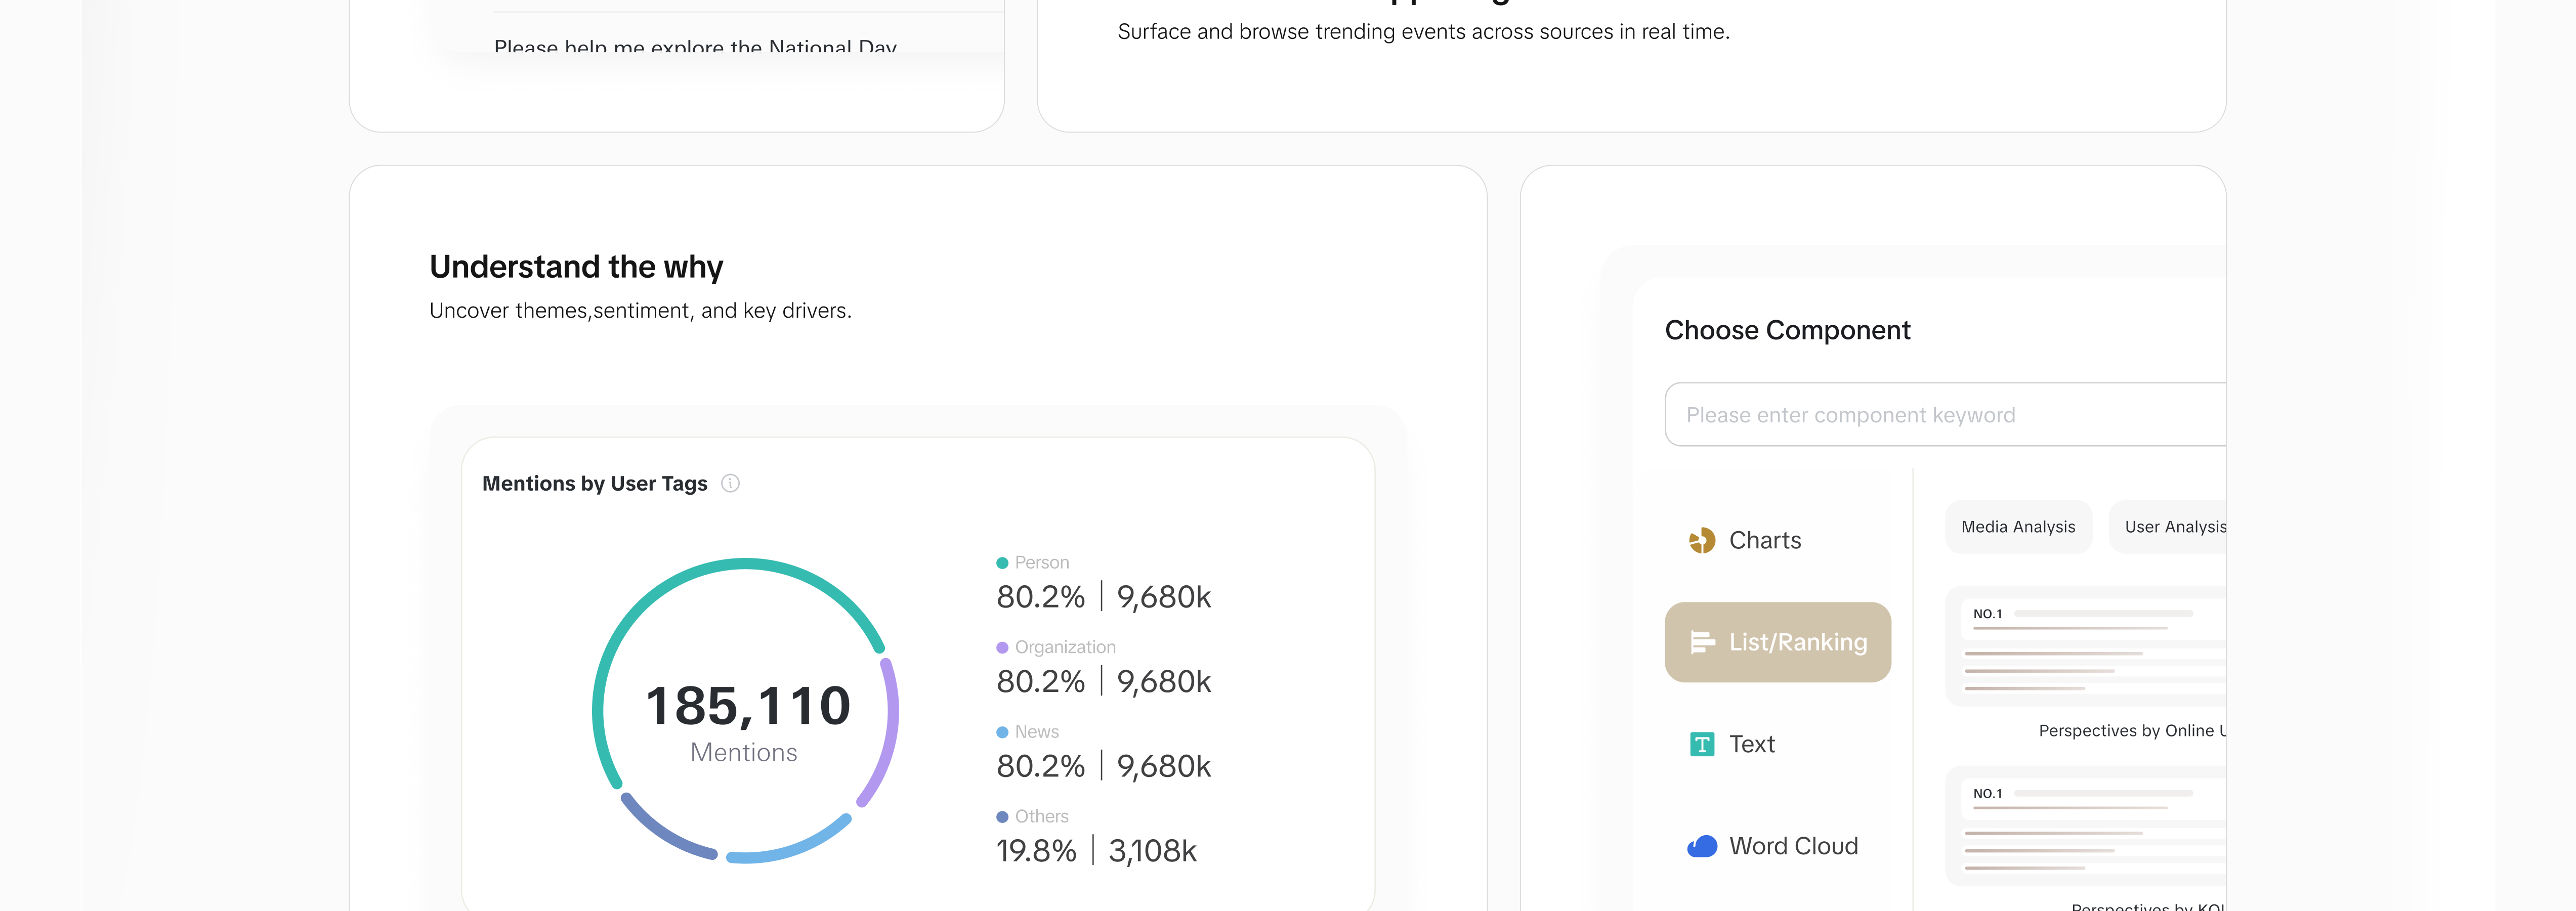
Task: Click the Word Cloud icon
Action: pos(1701,846)
